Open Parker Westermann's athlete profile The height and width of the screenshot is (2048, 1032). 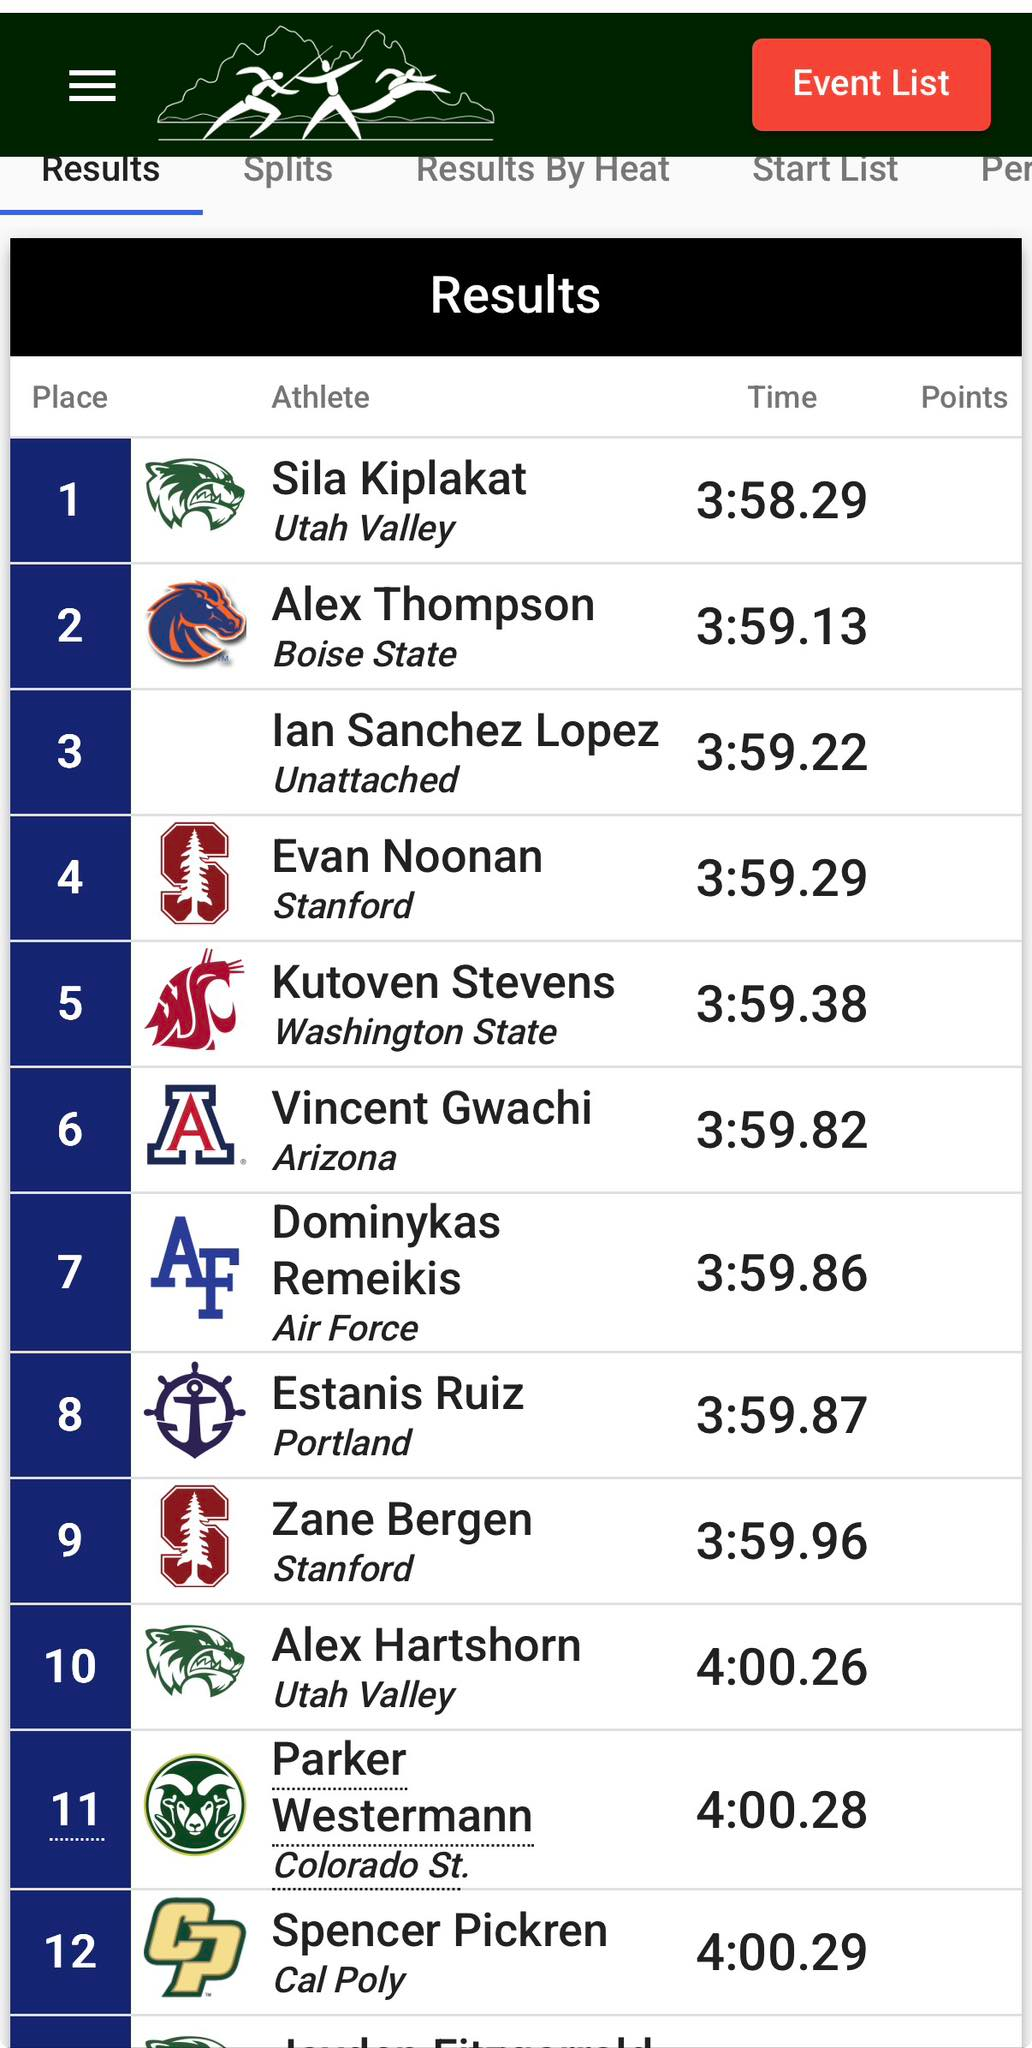coord(401,1788)
